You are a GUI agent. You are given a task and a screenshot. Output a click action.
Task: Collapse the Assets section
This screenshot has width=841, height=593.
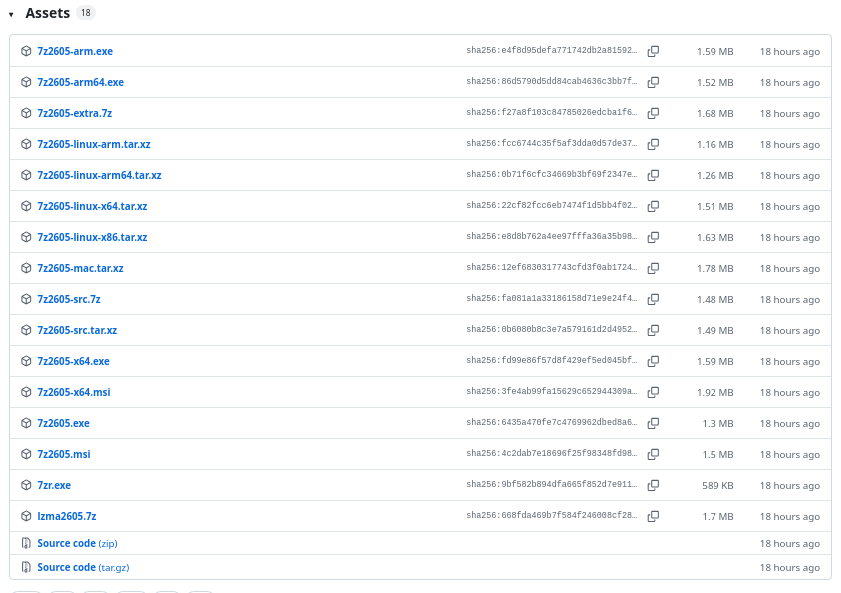pos(11,14)
